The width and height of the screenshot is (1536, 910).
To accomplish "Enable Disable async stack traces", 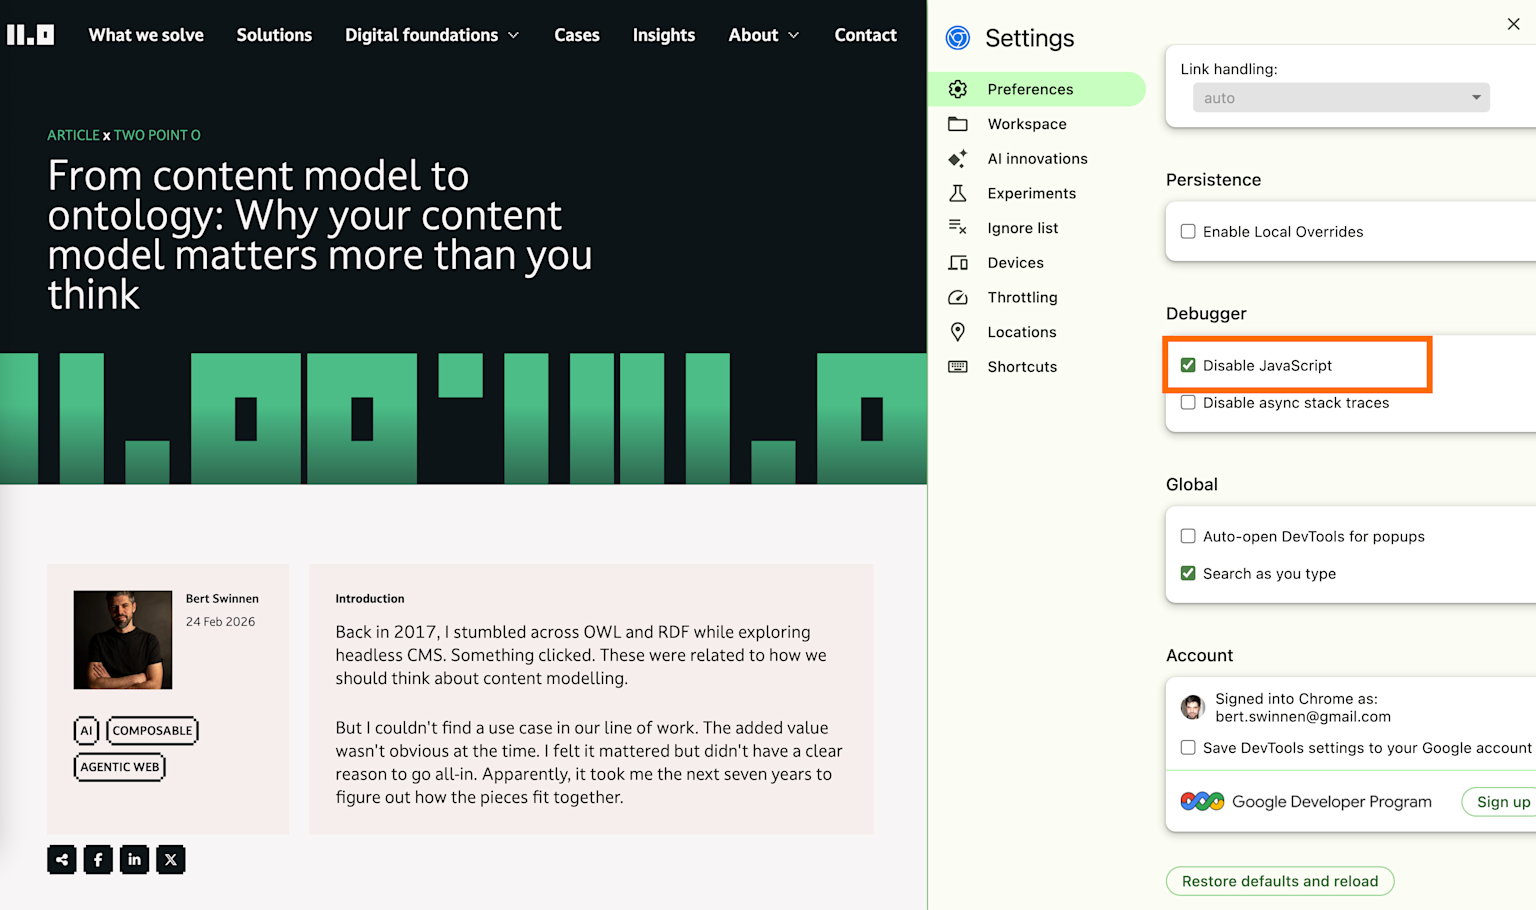I will [x=1188, y=402].
